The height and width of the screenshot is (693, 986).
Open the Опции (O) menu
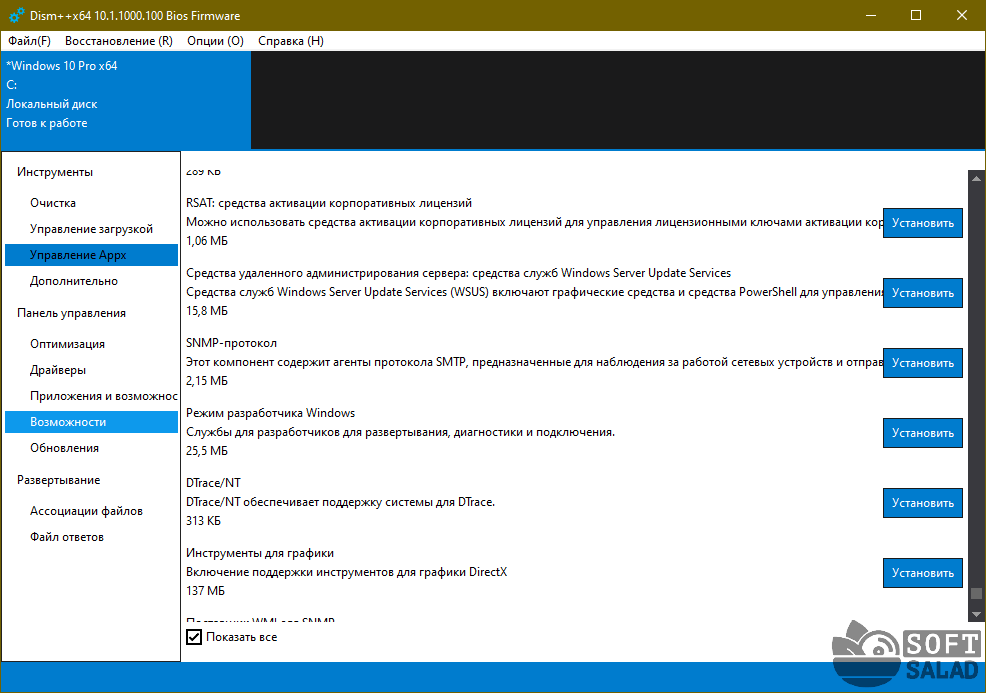click(215, 41)
